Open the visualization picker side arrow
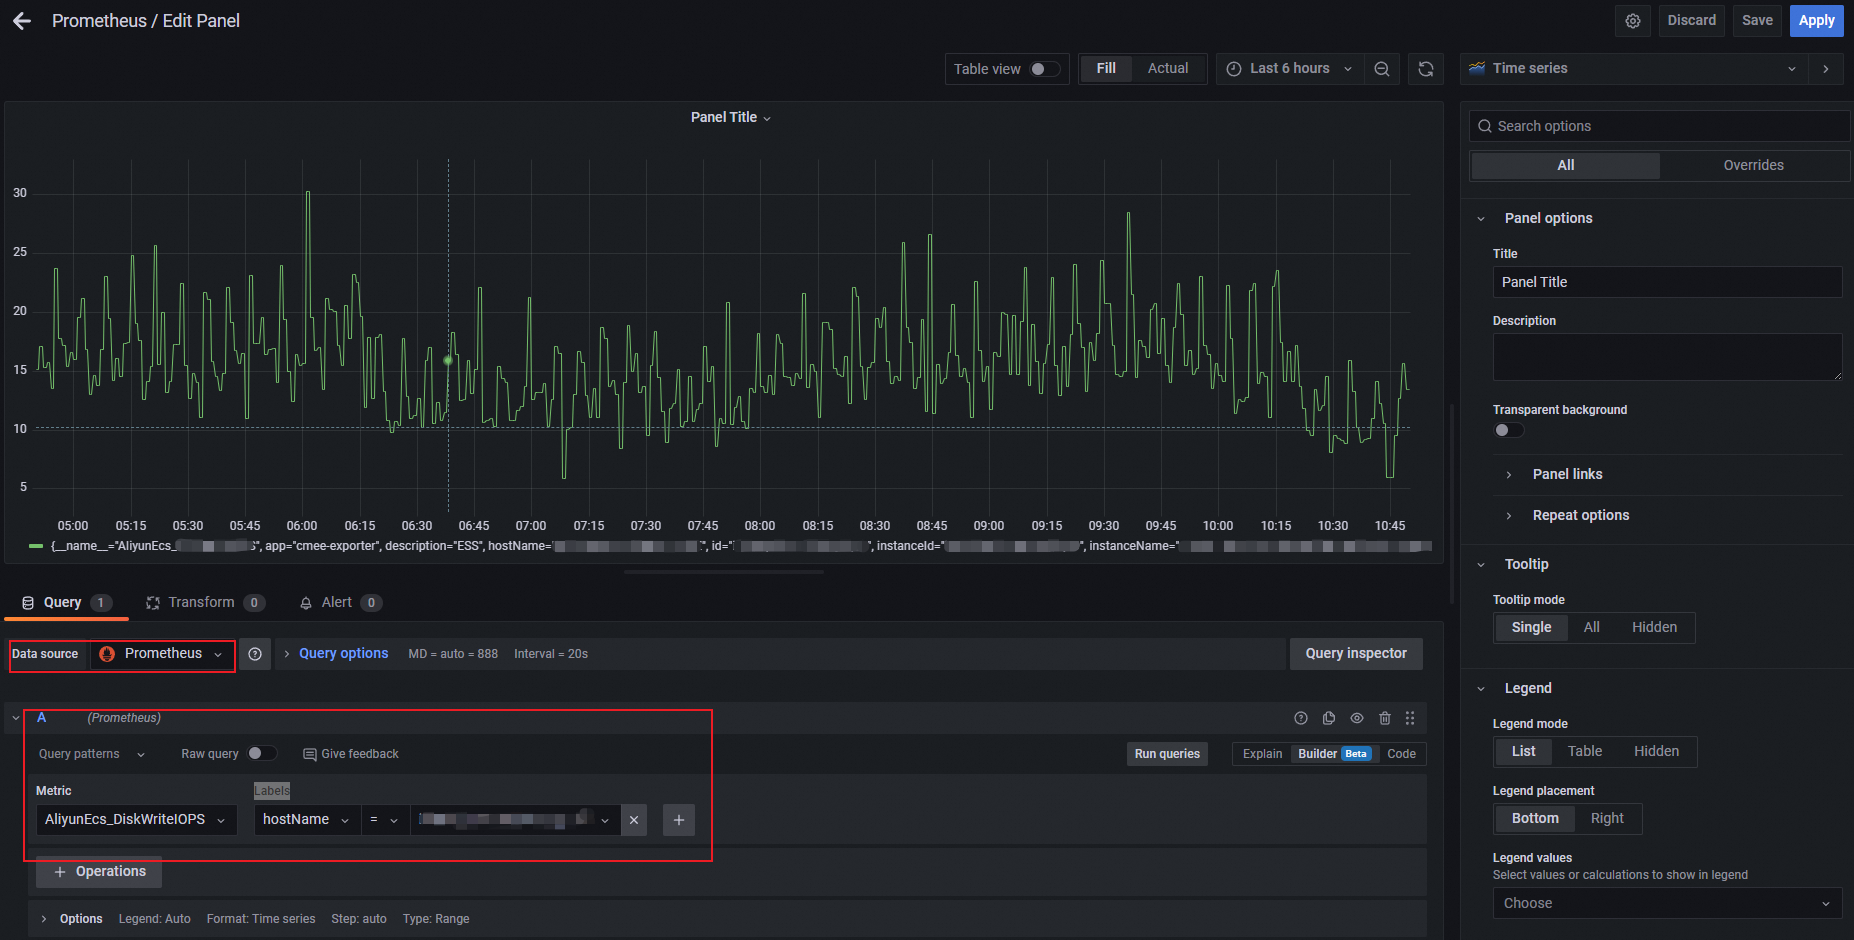Screen dimensions: 1854x940 1826,69
